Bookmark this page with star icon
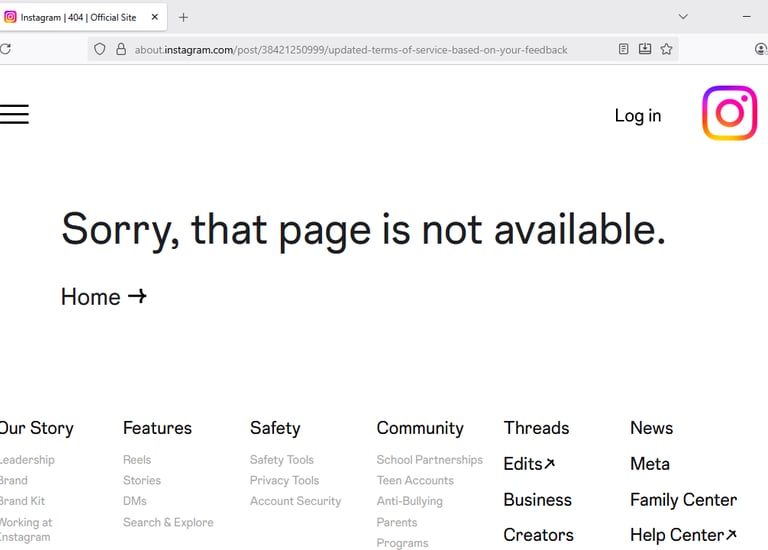The width and height of the screenshot is (768, 550). click(x=666, y=49)
